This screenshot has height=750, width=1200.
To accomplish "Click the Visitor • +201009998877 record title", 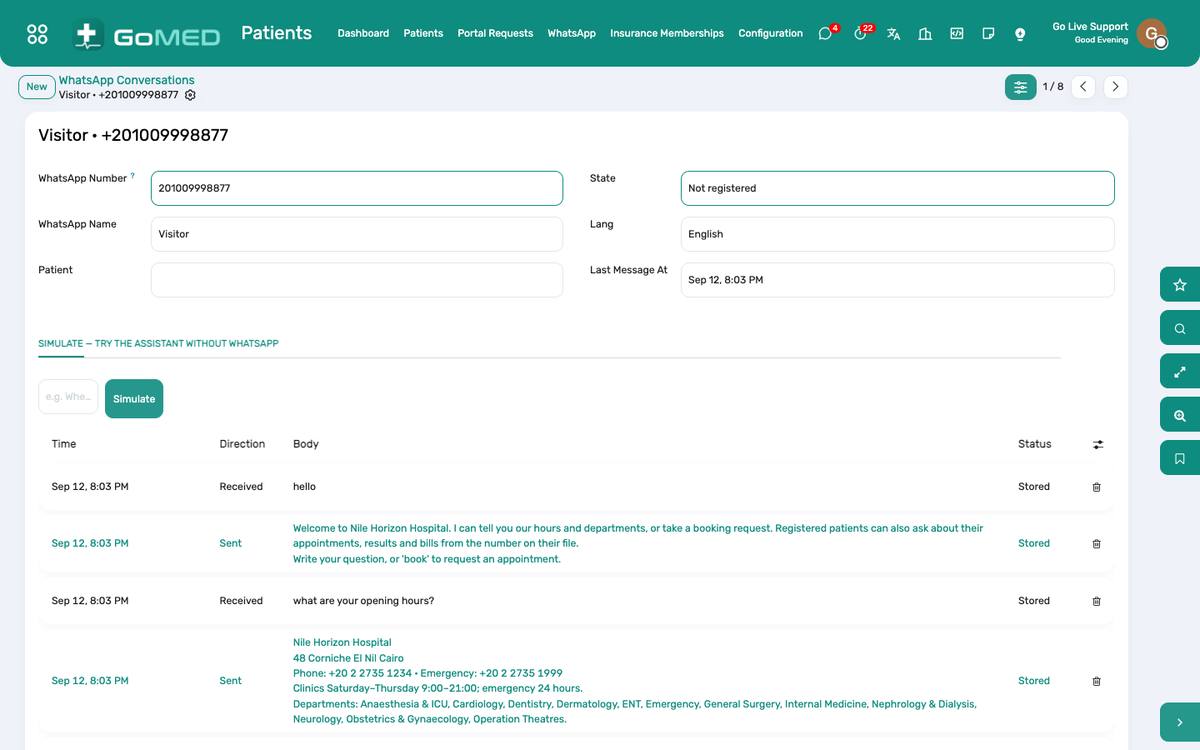I will coord(133,135).
